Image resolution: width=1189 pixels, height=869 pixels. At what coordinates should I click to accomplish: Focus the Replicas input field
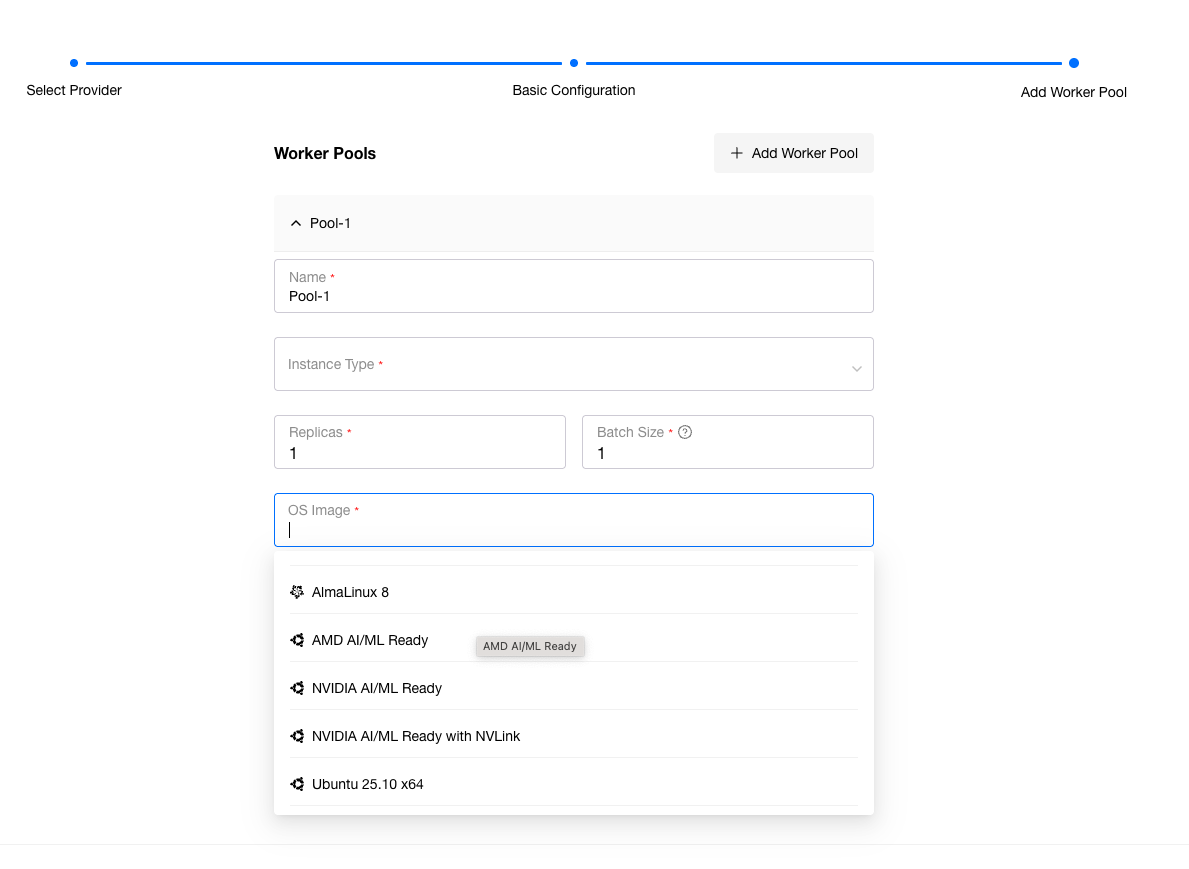pos(420,453)
